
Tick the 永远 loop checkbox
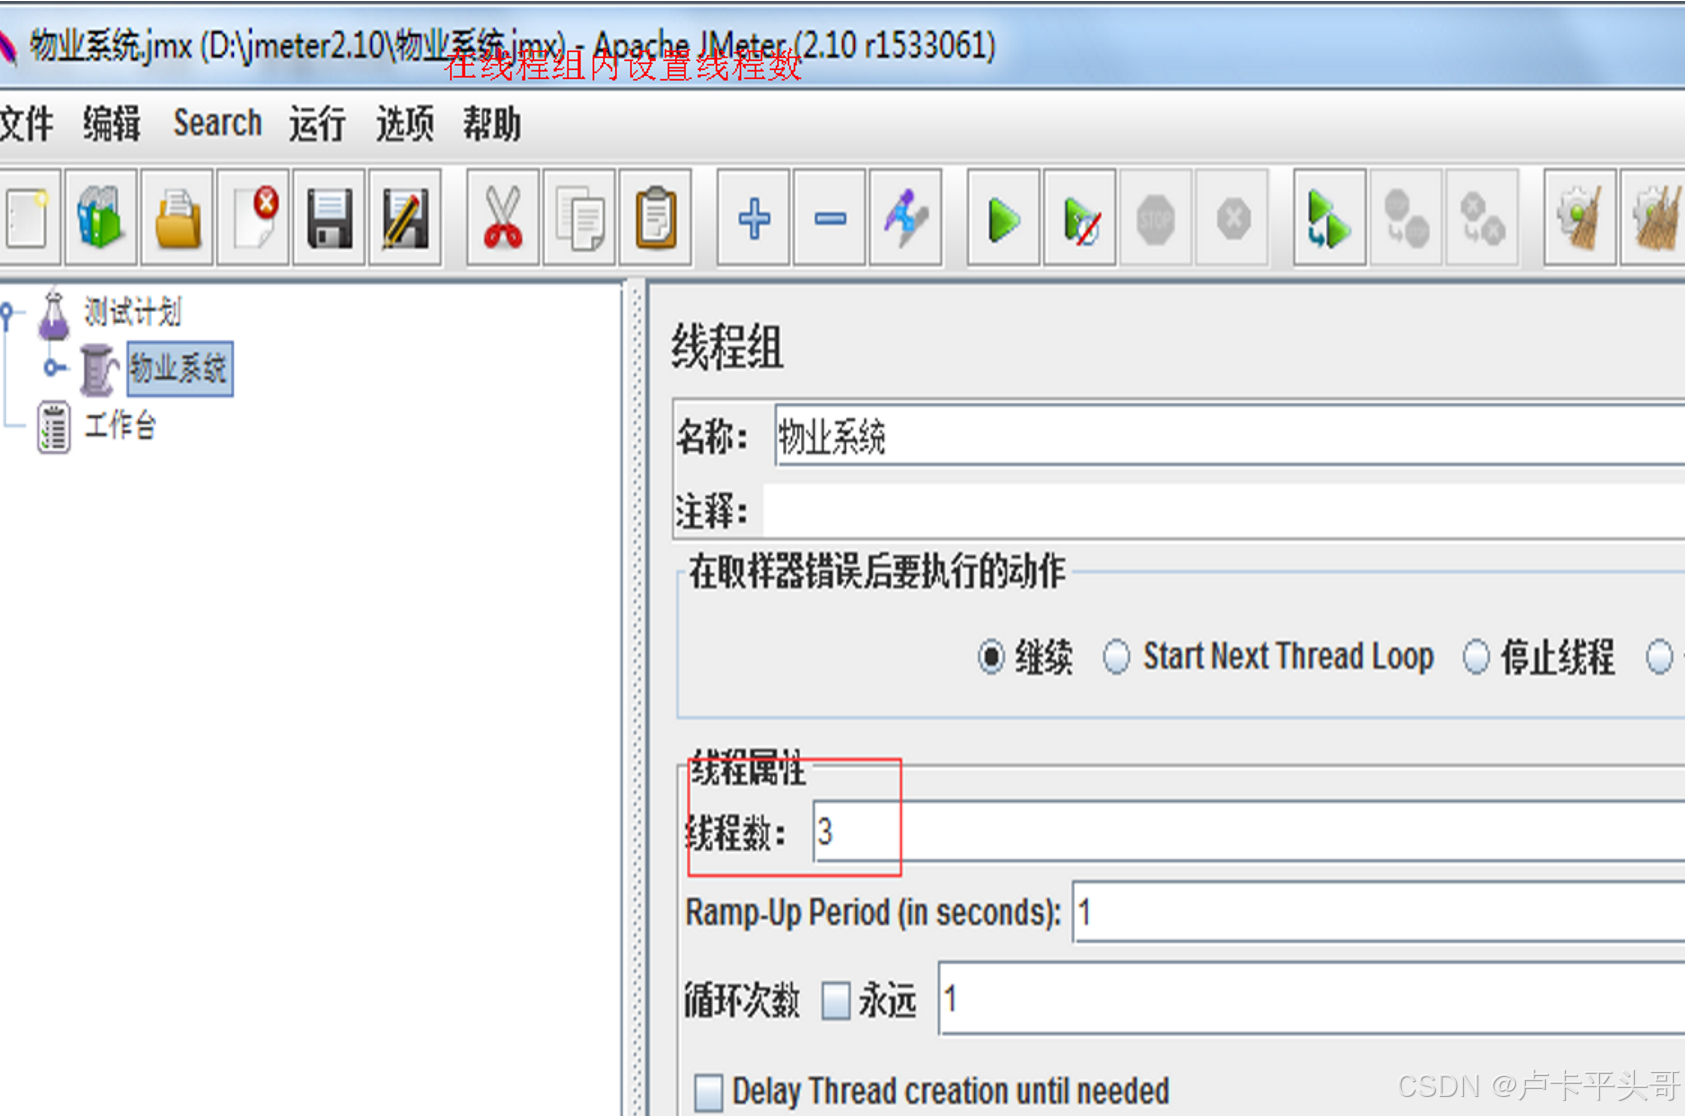(x=835, y=1000)
